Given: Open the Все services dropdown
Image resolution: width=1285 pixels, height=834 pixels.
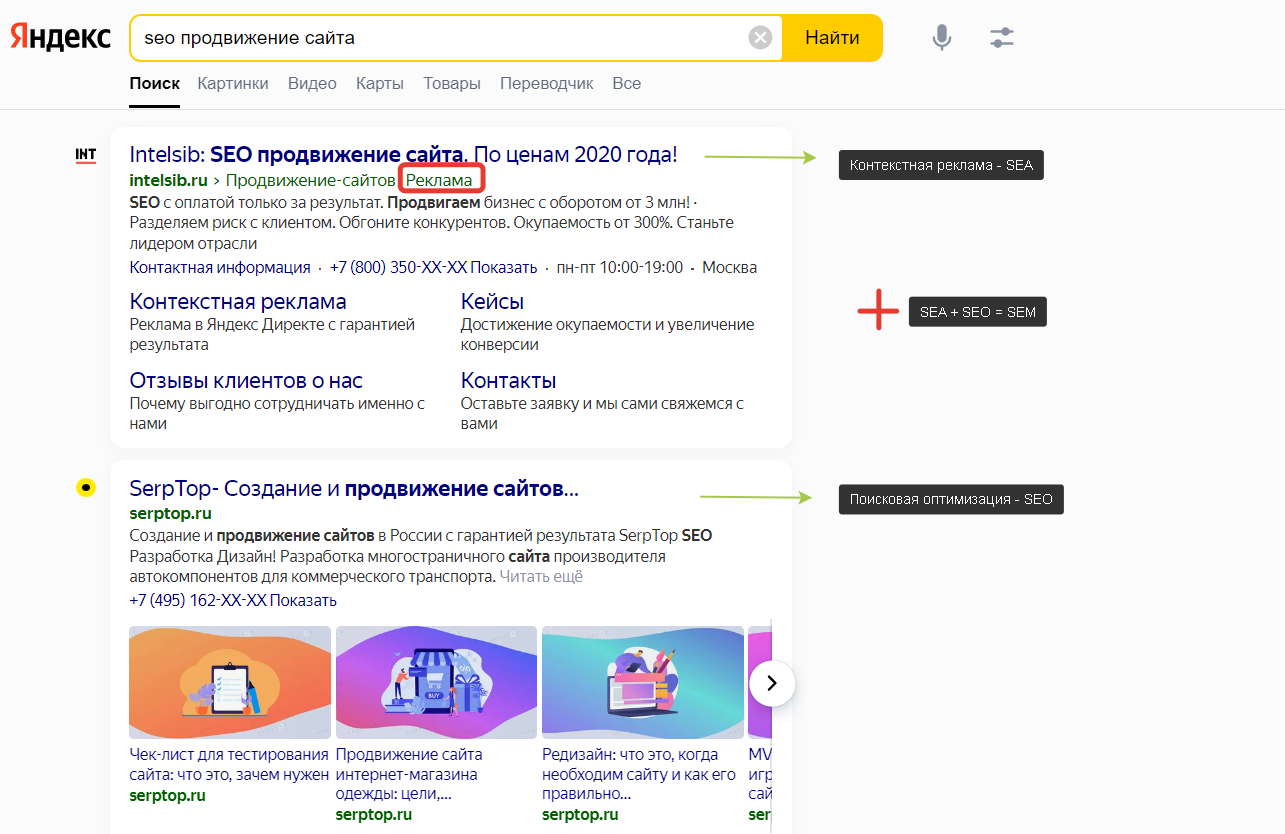Looking at the screenshot, I should point(626,83).
